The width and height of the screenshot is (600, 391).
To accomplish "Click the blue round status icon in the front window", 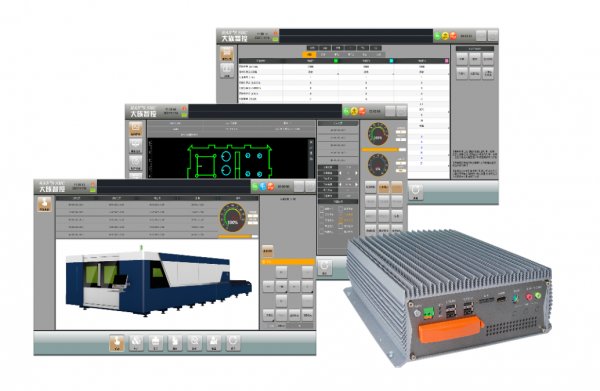I will click(263, 186).
